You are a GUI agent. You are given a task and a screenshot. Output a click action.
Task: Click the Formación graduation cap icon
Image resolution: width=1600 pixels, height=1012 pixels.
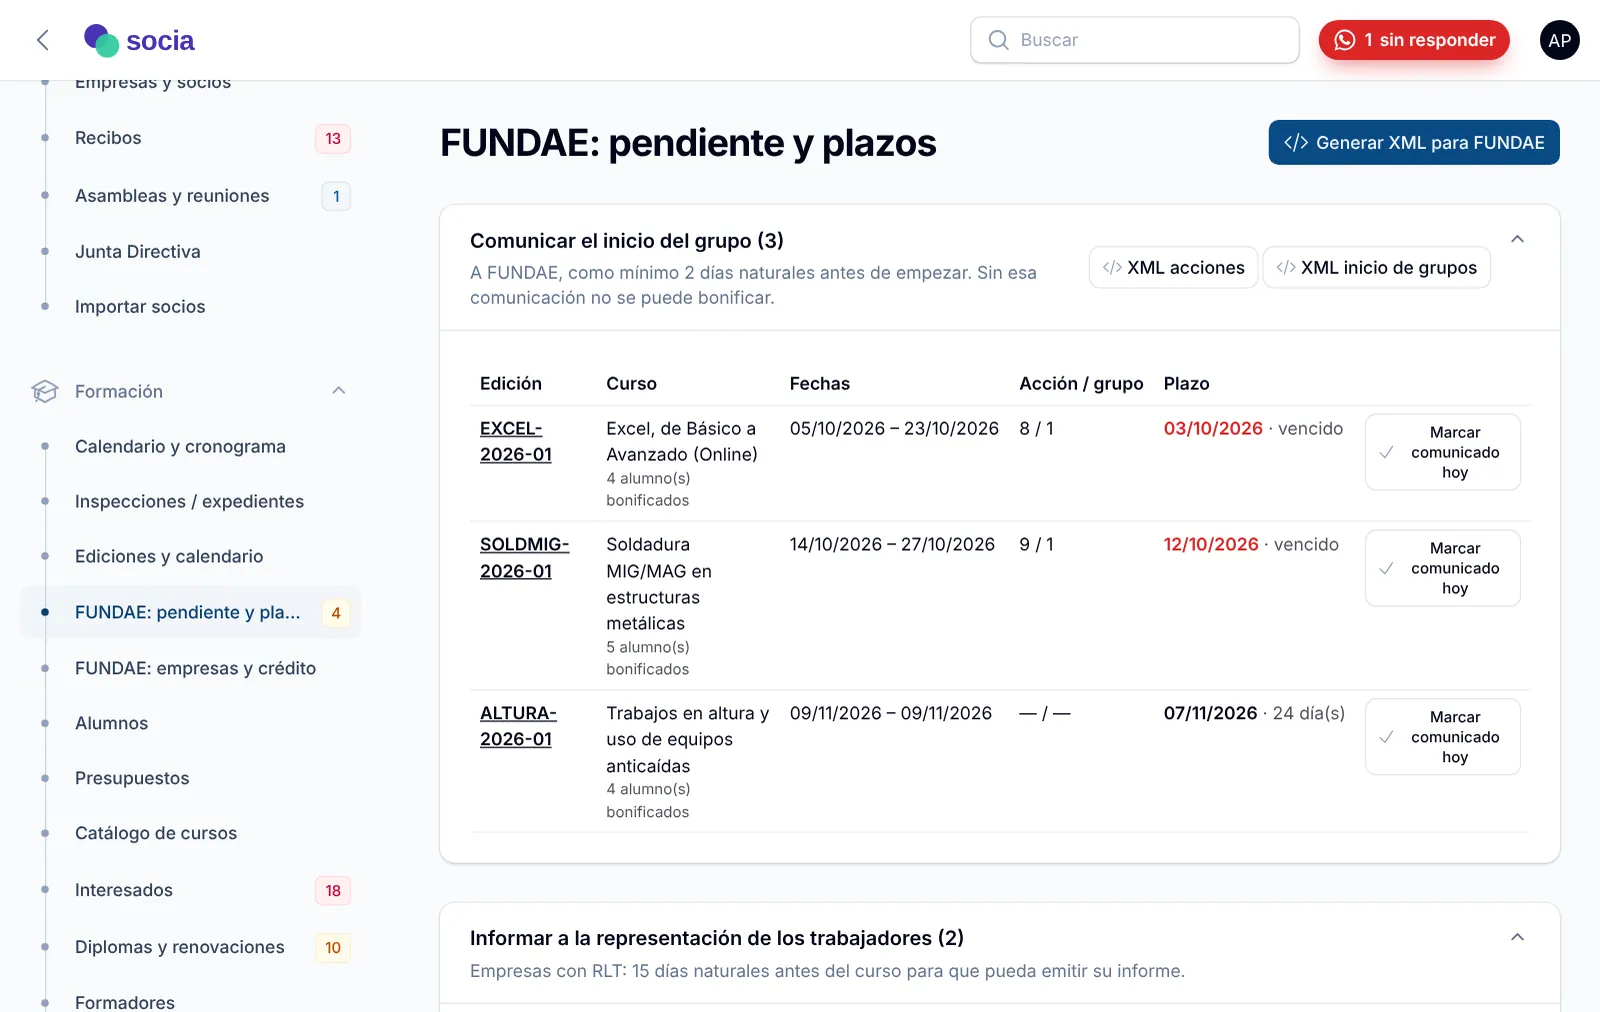coord(45,391)
